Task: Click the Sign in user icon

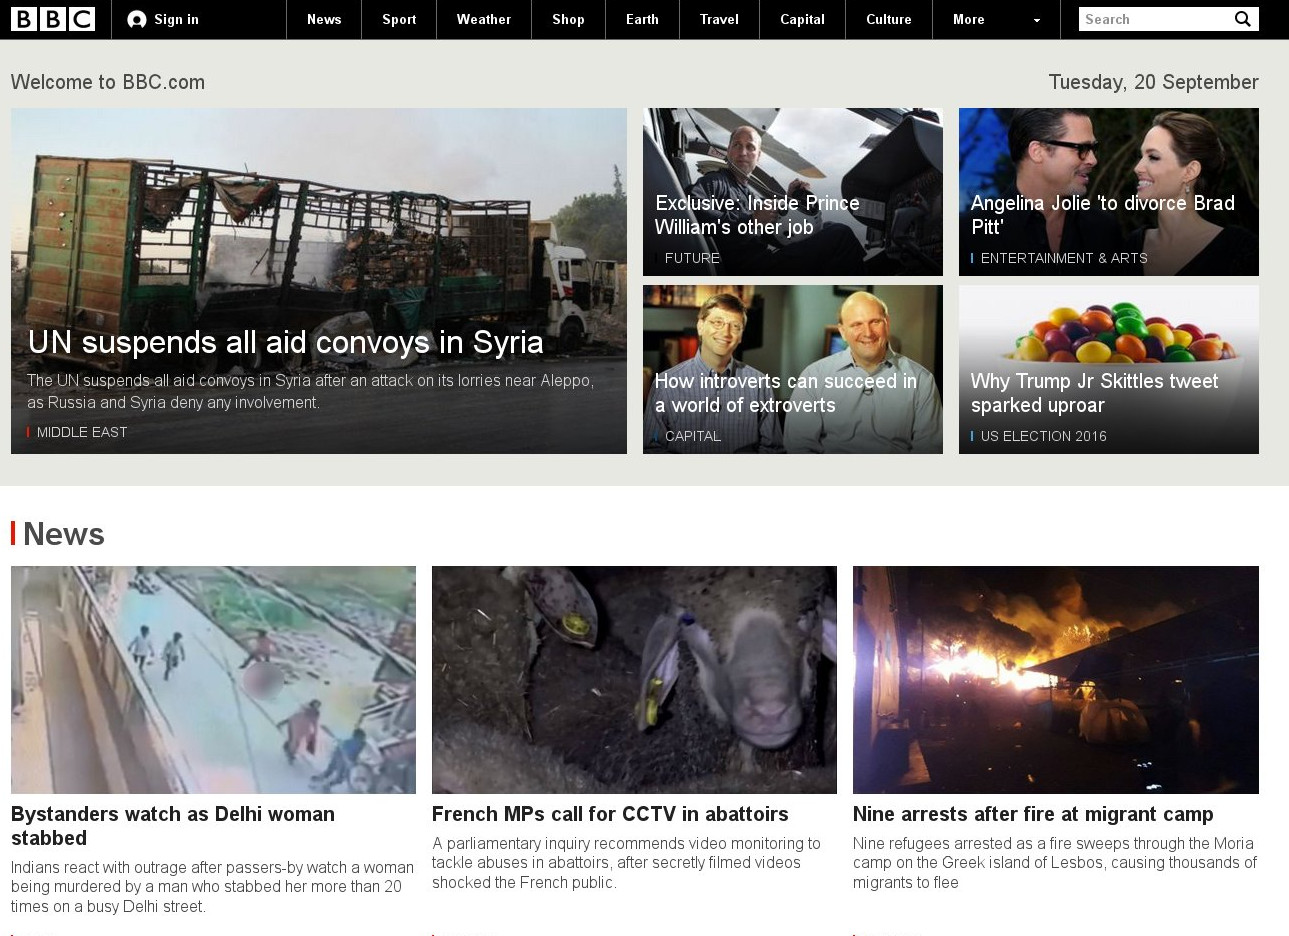Action: (137, 20)
